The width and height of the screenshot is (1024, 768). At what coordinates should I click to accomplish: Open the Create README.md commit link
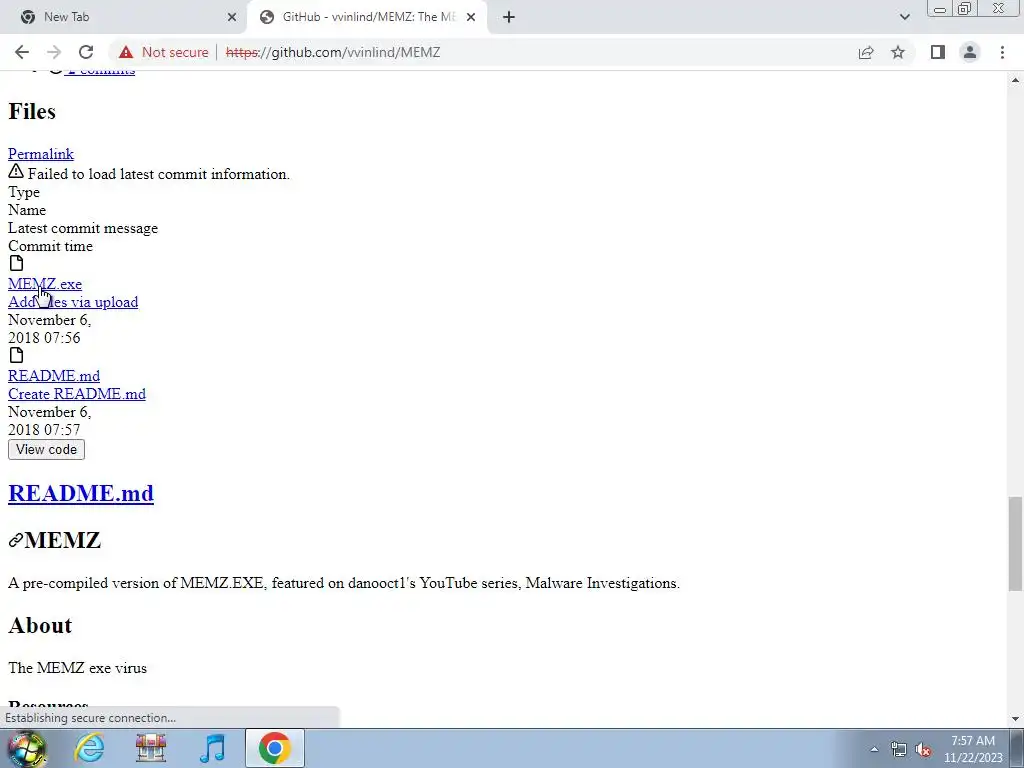coord(77,394)
